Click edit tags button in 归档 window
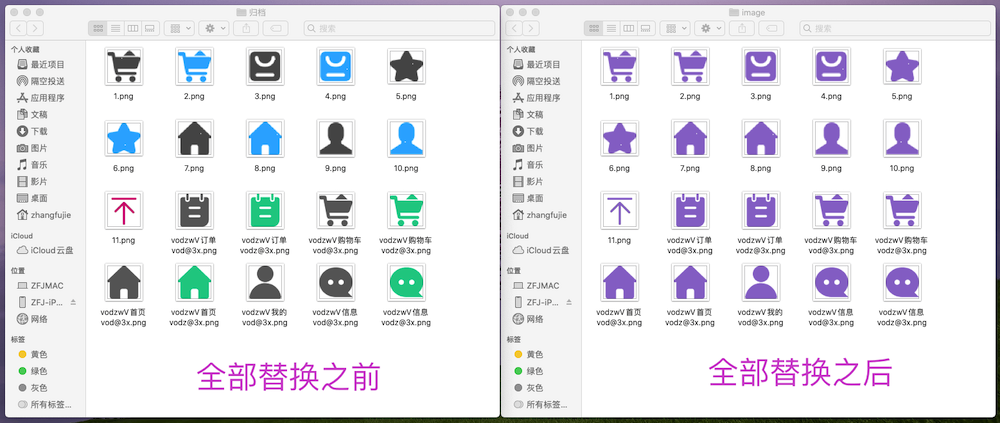The width and height of the screenshot is (1000, 423). (276, 28)
